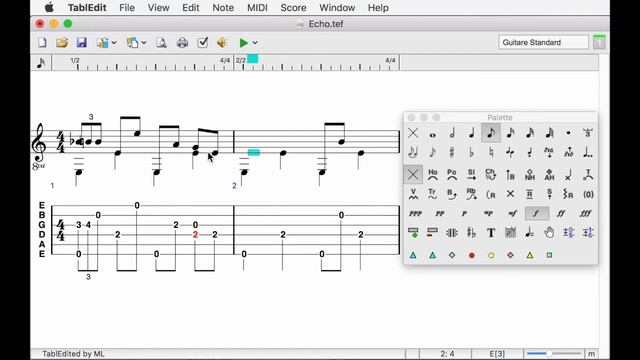
Task: Toggle the checkmark toolbar option
Action: [x=202, y=42]
